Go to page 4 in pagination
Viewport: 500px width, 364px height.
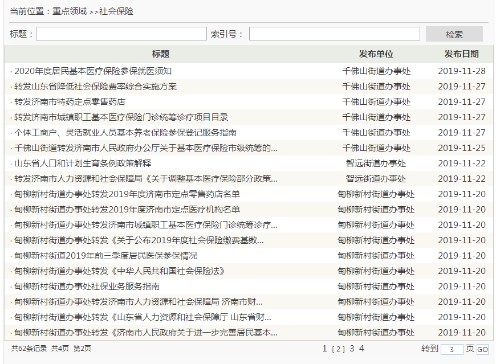point(362,349)
